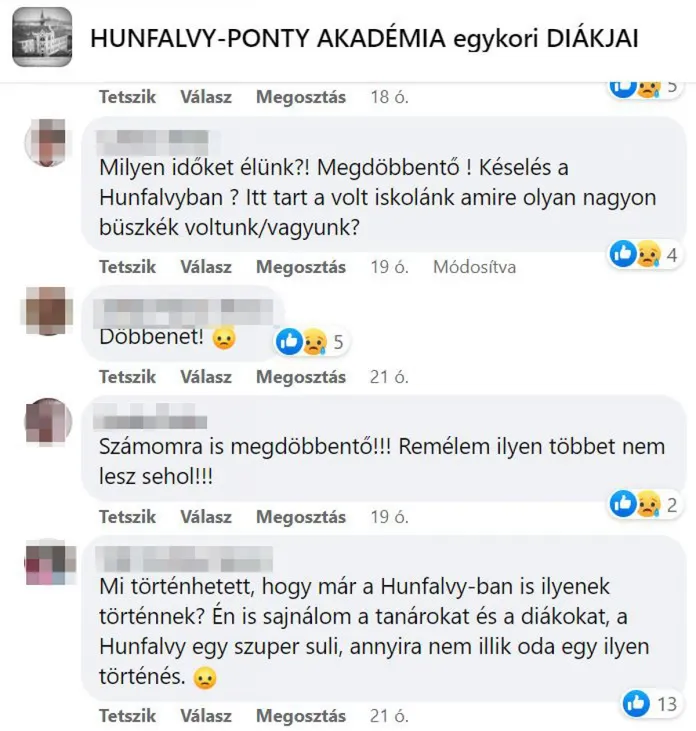Click Tetszik under the 'Milyen időket élünk' comment
Viewport: 696px width, 731px height.
pos(128,267)
